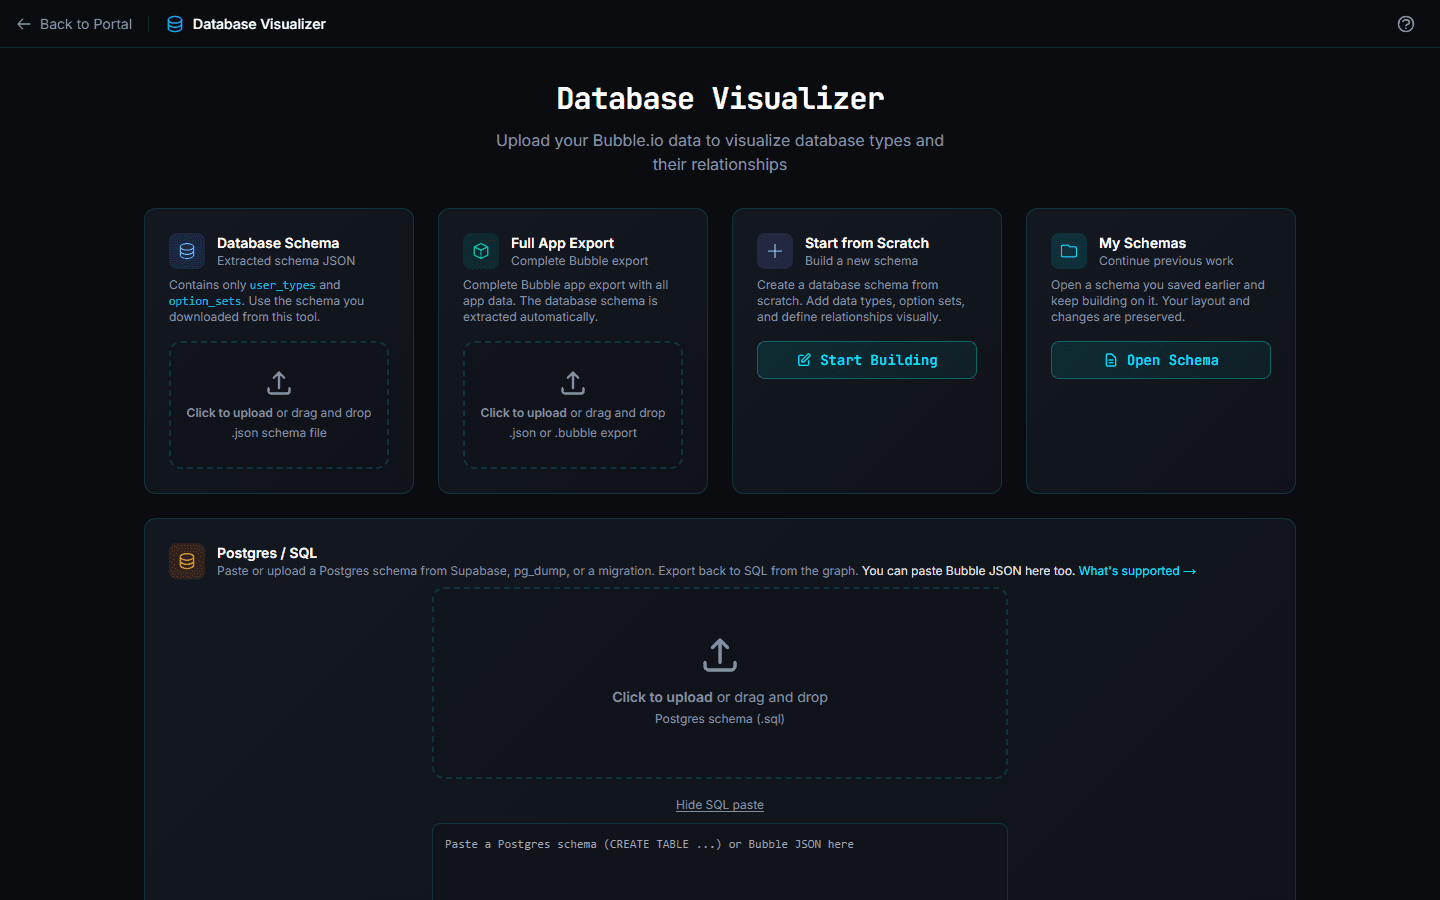
Task: Click the Database Visualizer header logo icon
Action: point(175,24)
